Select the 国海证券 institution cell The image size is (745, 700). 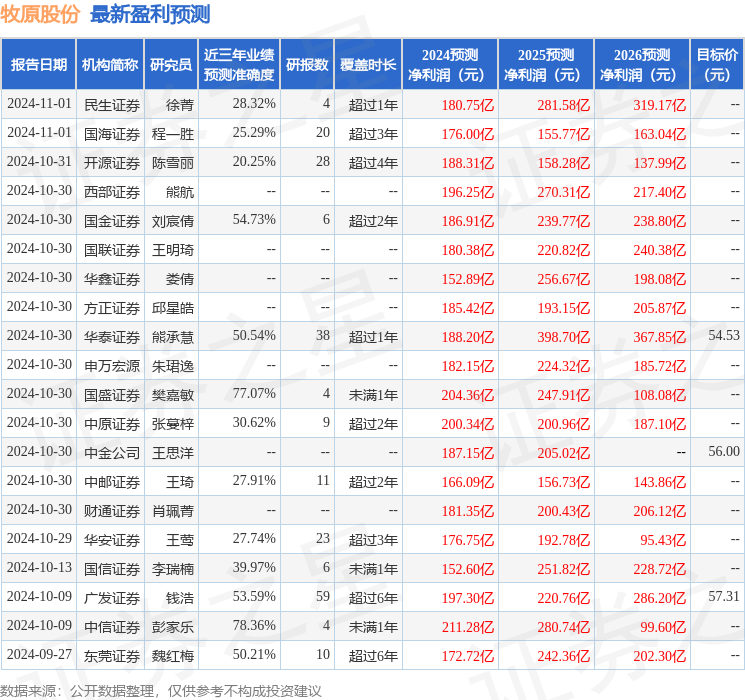point(112,134)
